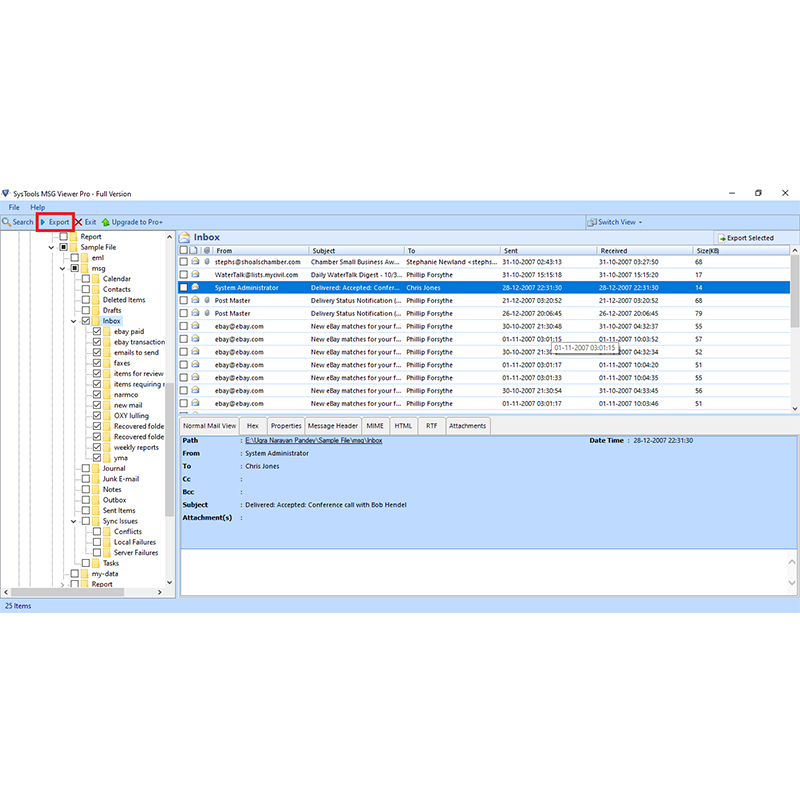Viewport: 800px width, 800px height.
Task: Check the System Administrator email row checkbox
Action: coord(184,287)
